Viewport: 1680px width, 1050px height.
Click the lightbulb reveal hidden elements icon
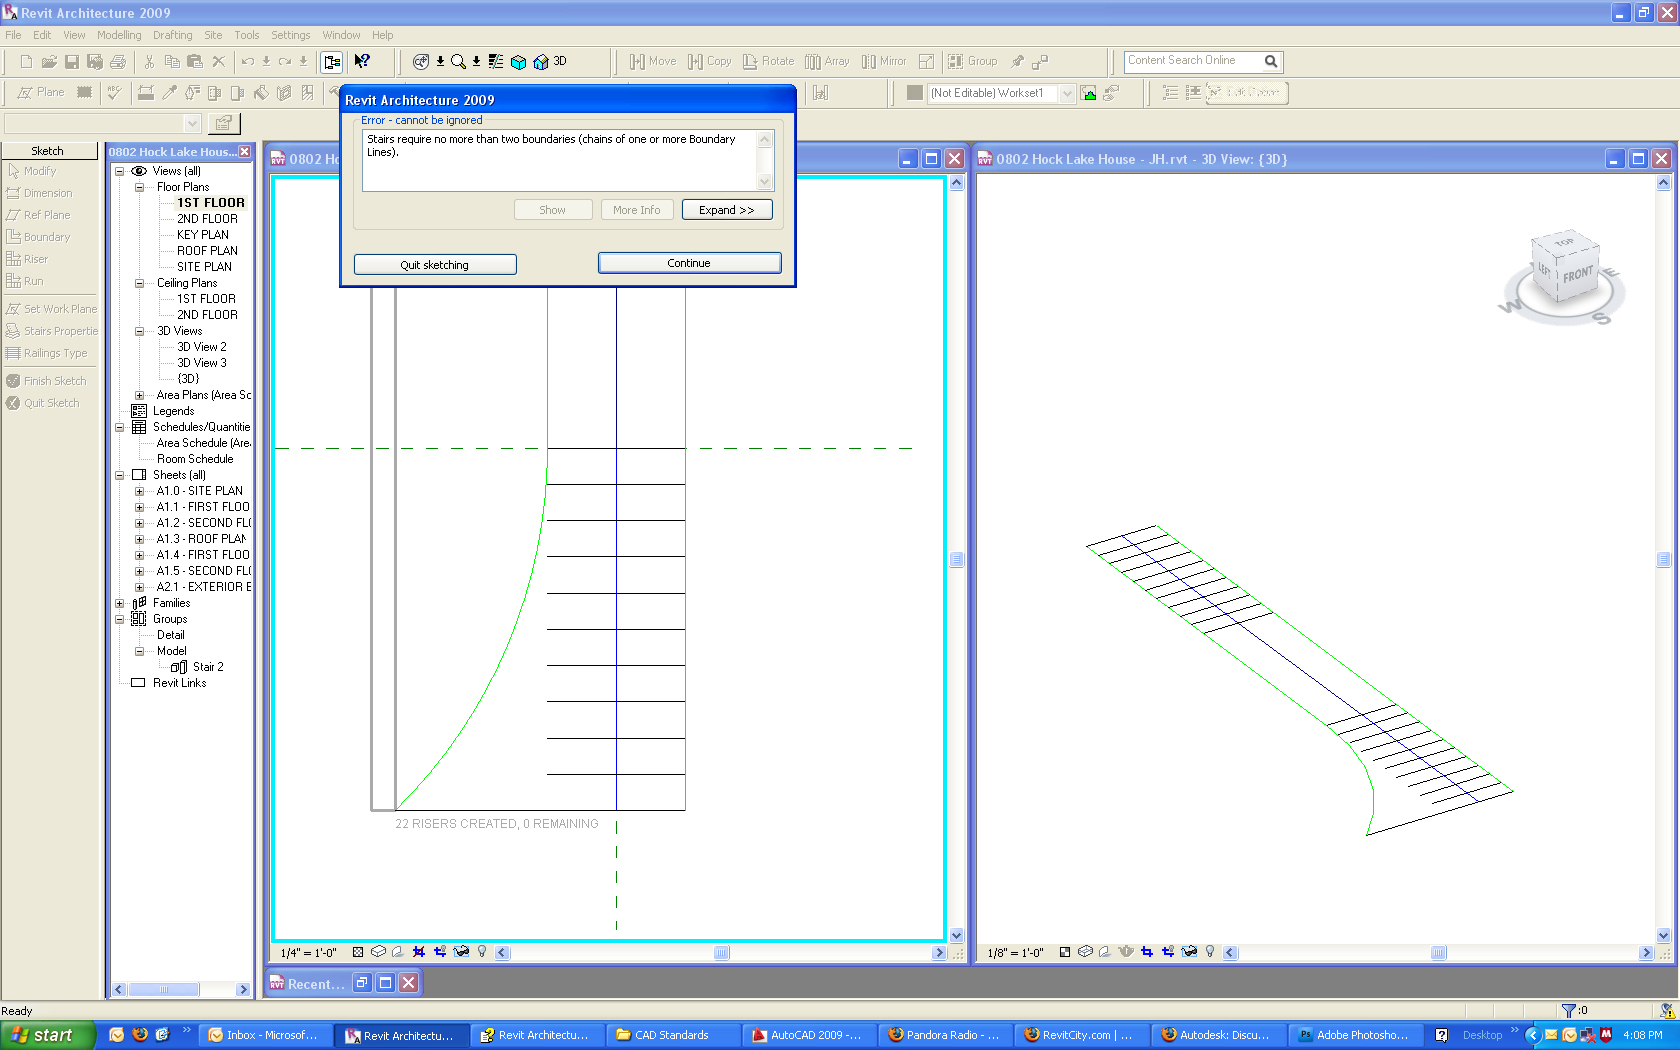pyautogui.click(x=482, y=952)
